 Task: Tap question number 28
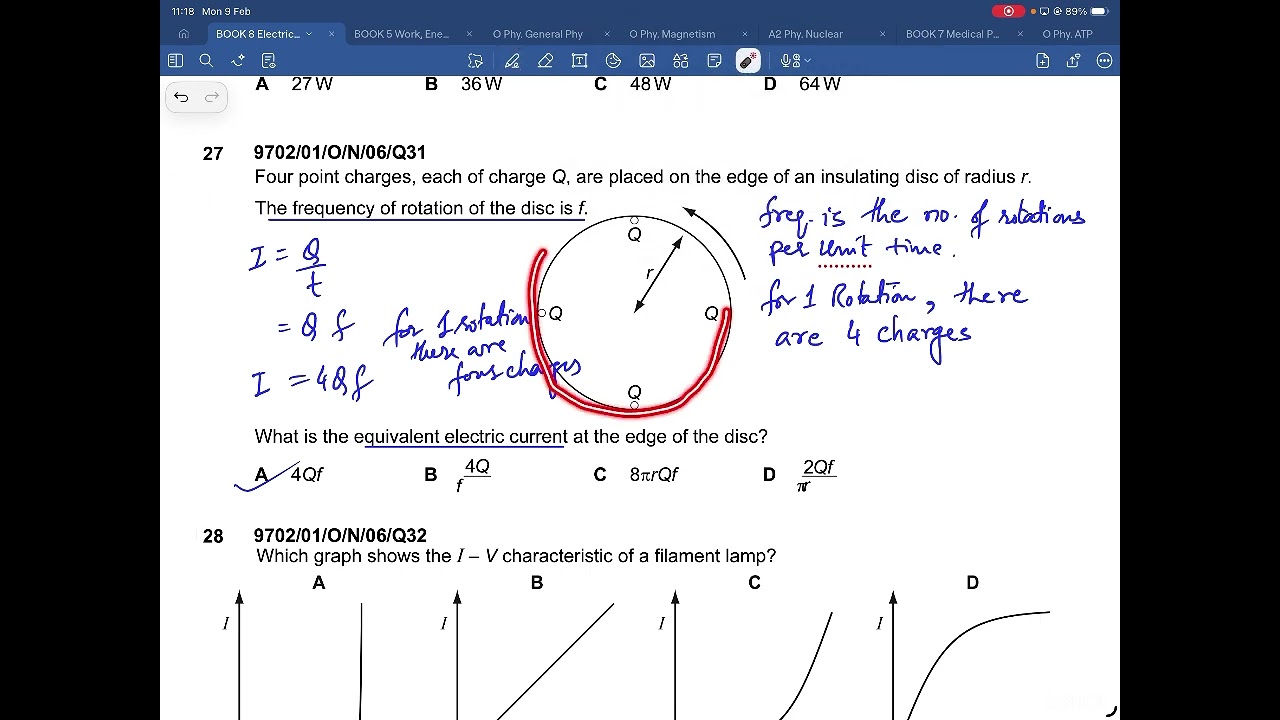click(213, 537)
